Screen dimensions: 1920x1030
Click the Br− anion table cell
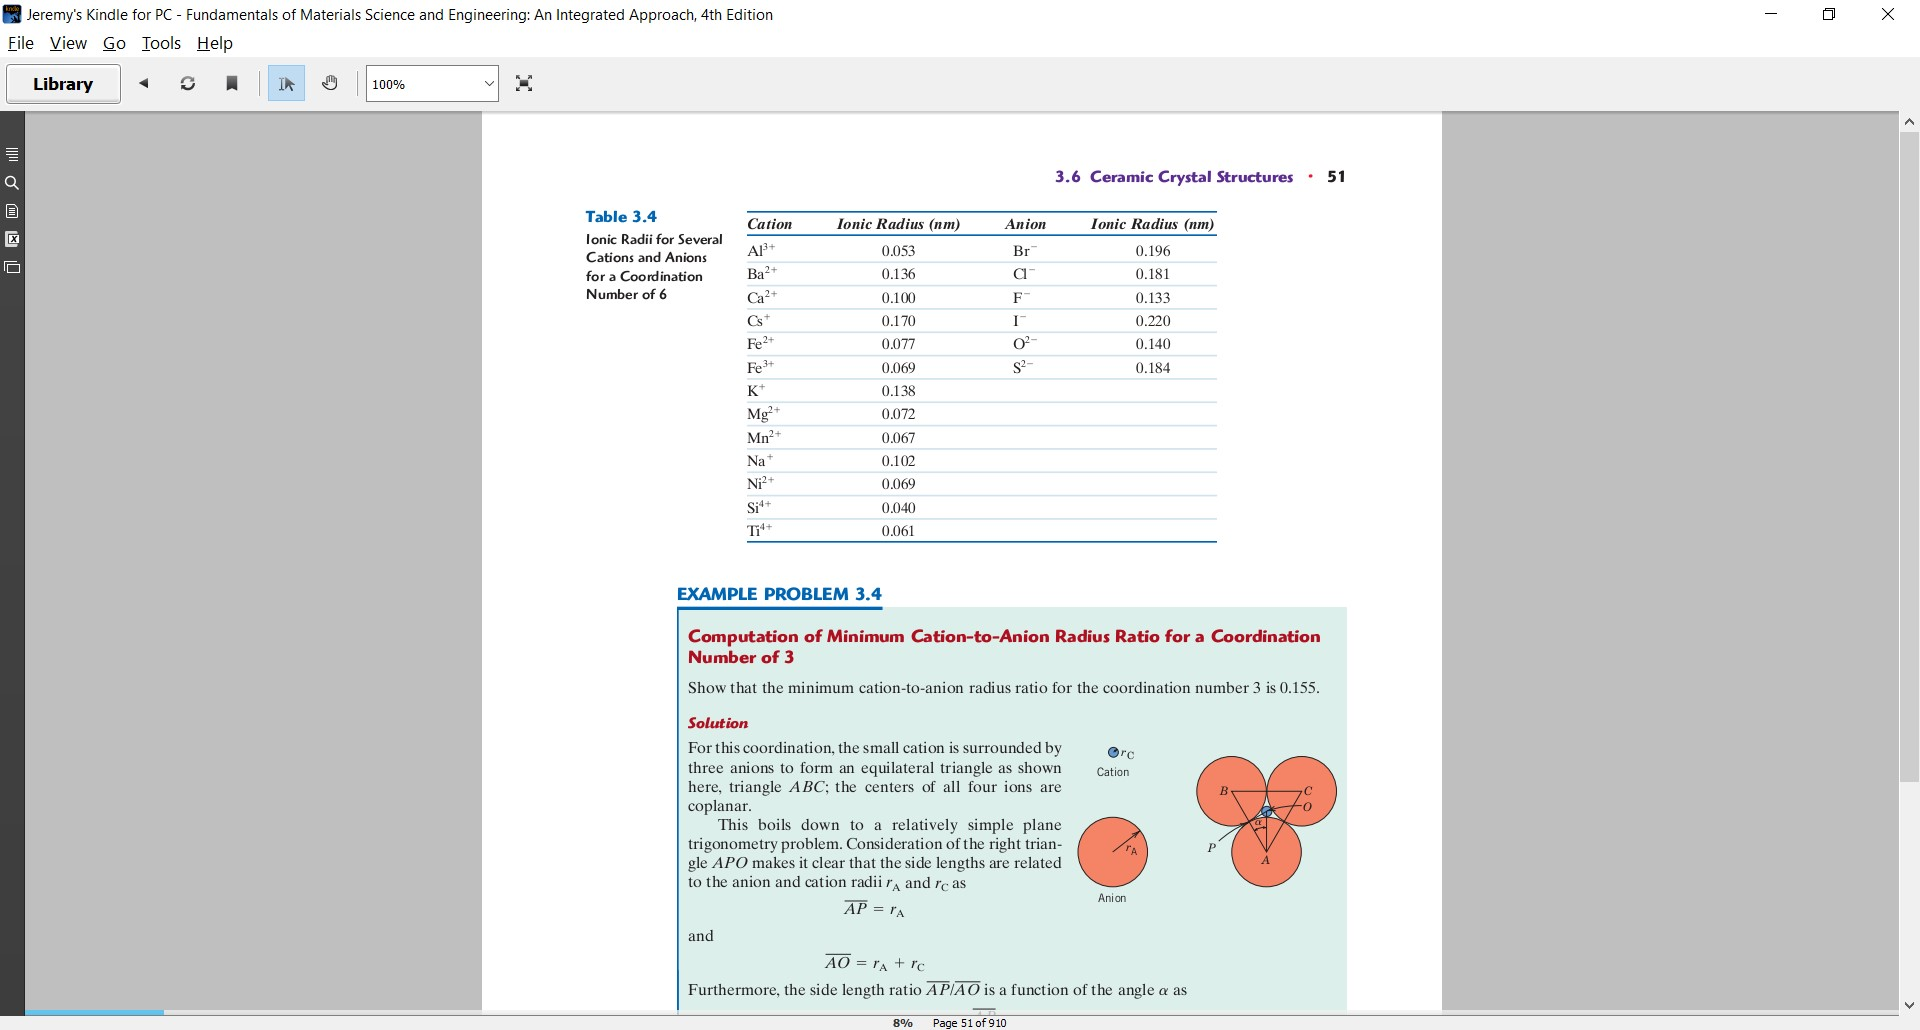[x=1025, y=250]
